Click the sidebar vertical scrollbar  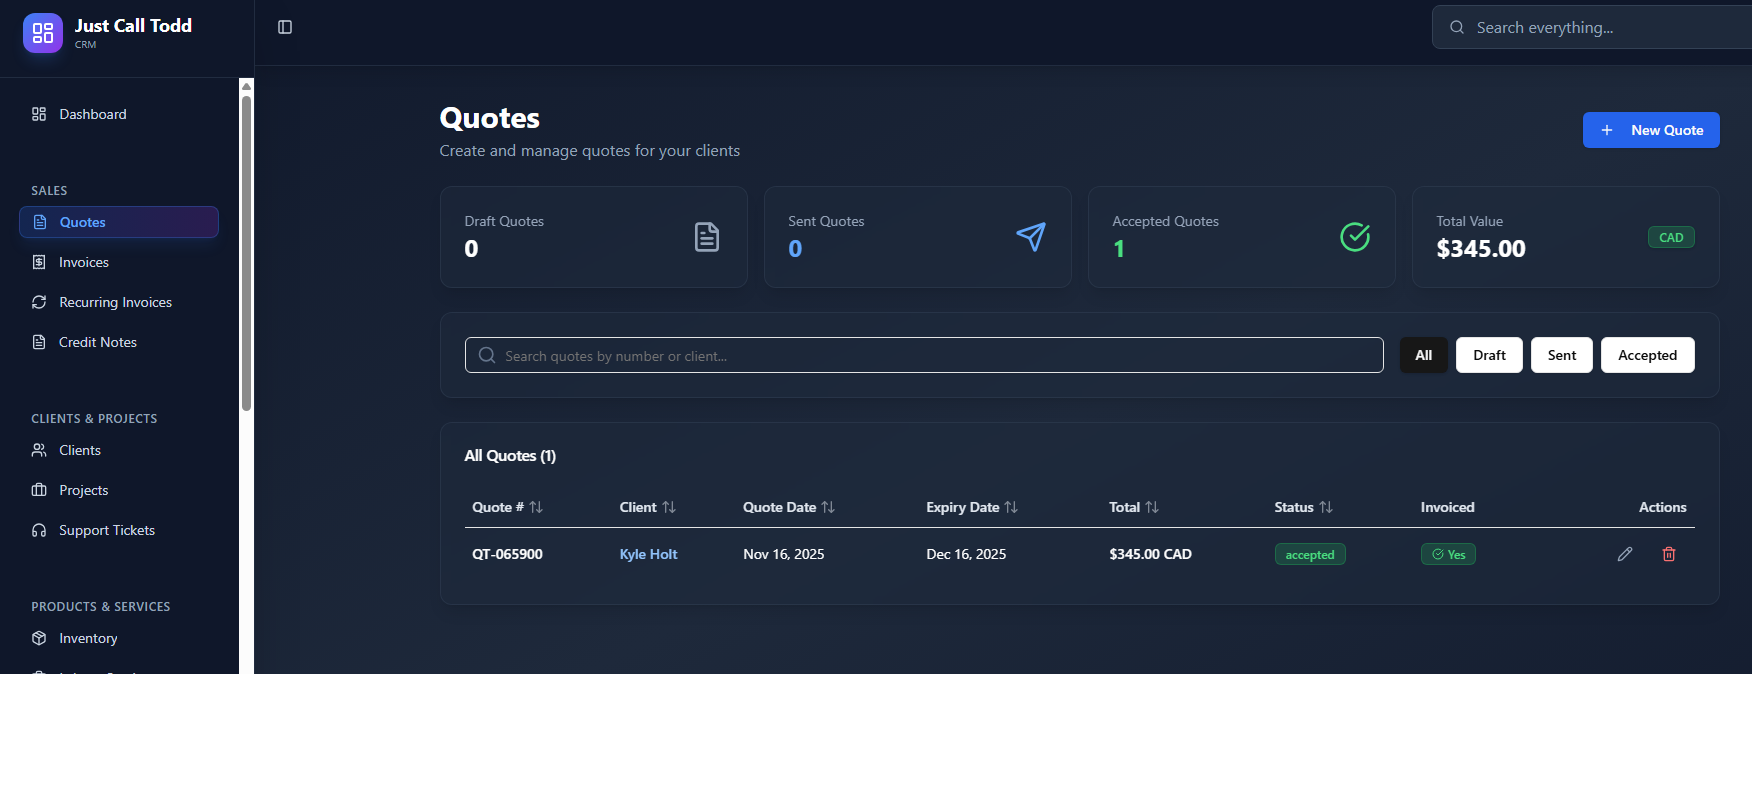246,250
